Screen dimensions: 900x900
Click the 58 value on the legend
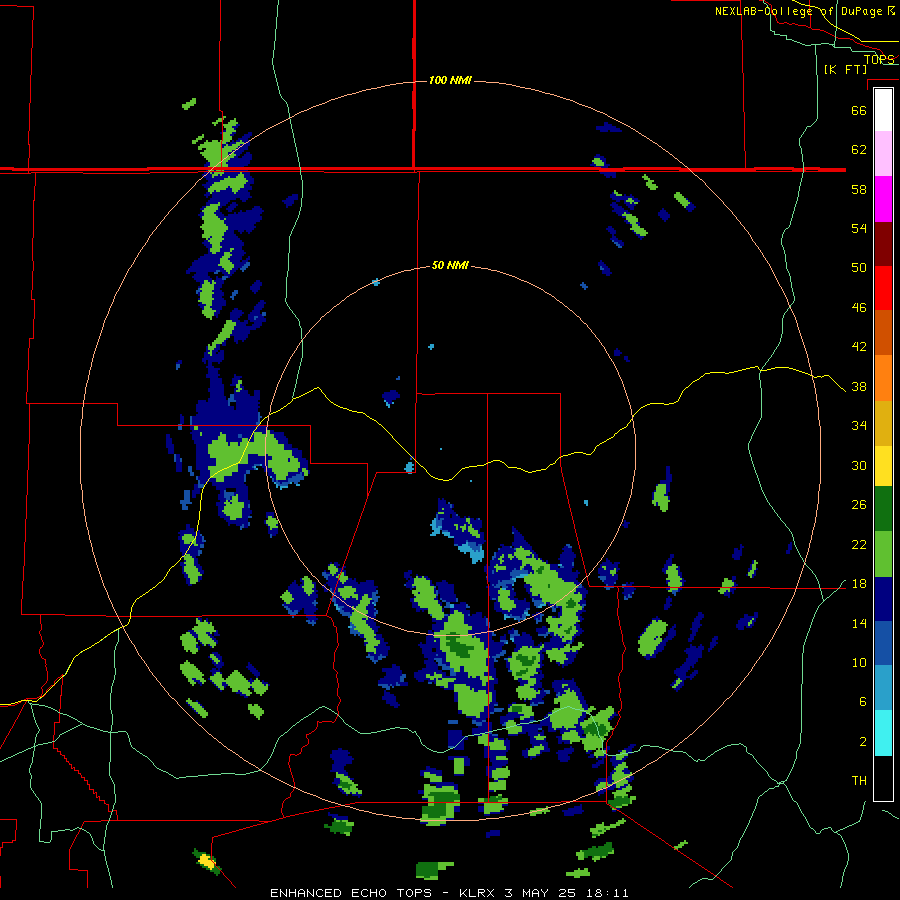point(859,189)
